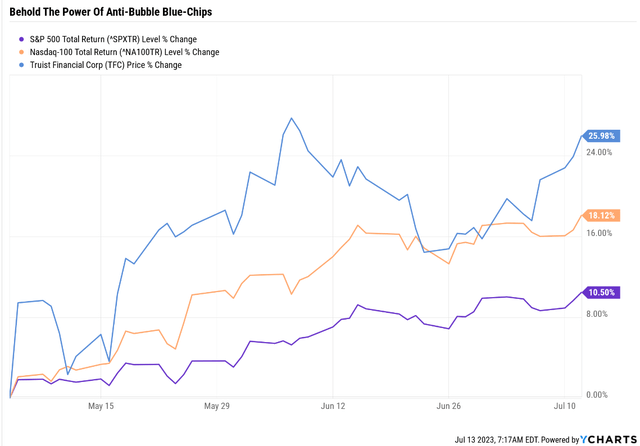
Task: Click the May 15 date axis label
Action: pos(101,406)
